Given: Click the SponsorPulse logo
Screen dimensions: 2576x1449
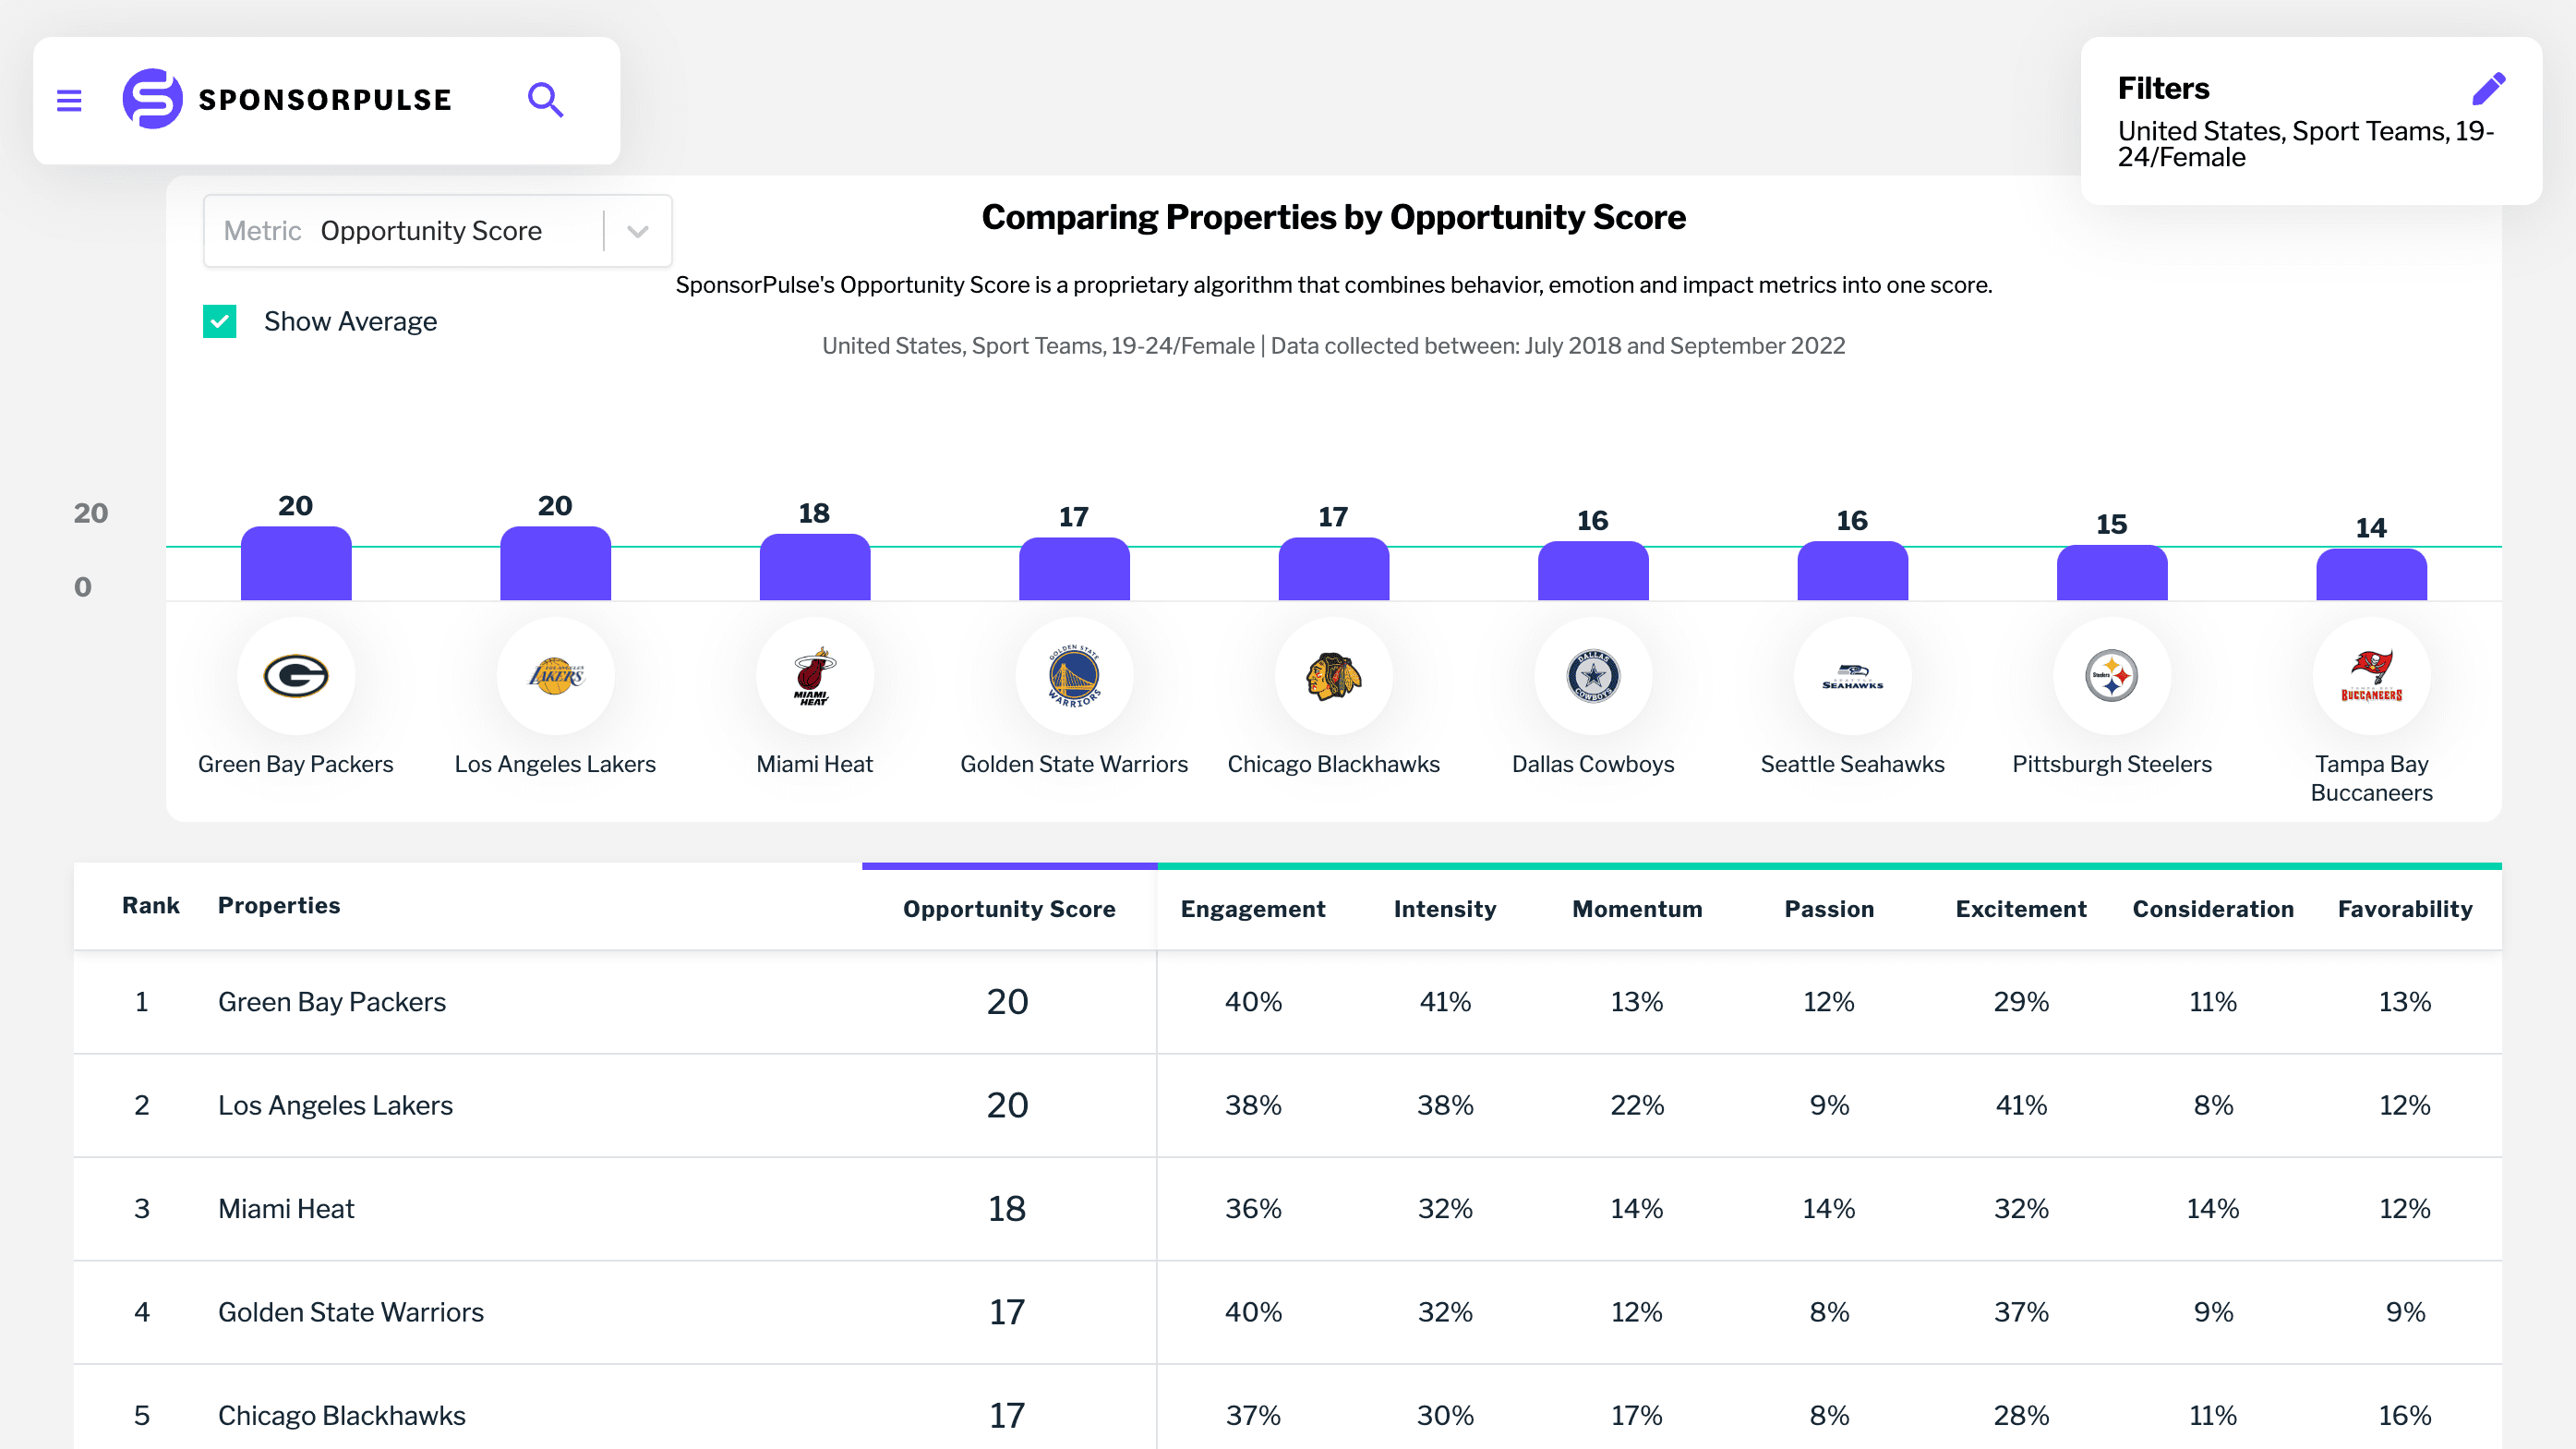Looking at the screenshot, I should pos(287,99).
